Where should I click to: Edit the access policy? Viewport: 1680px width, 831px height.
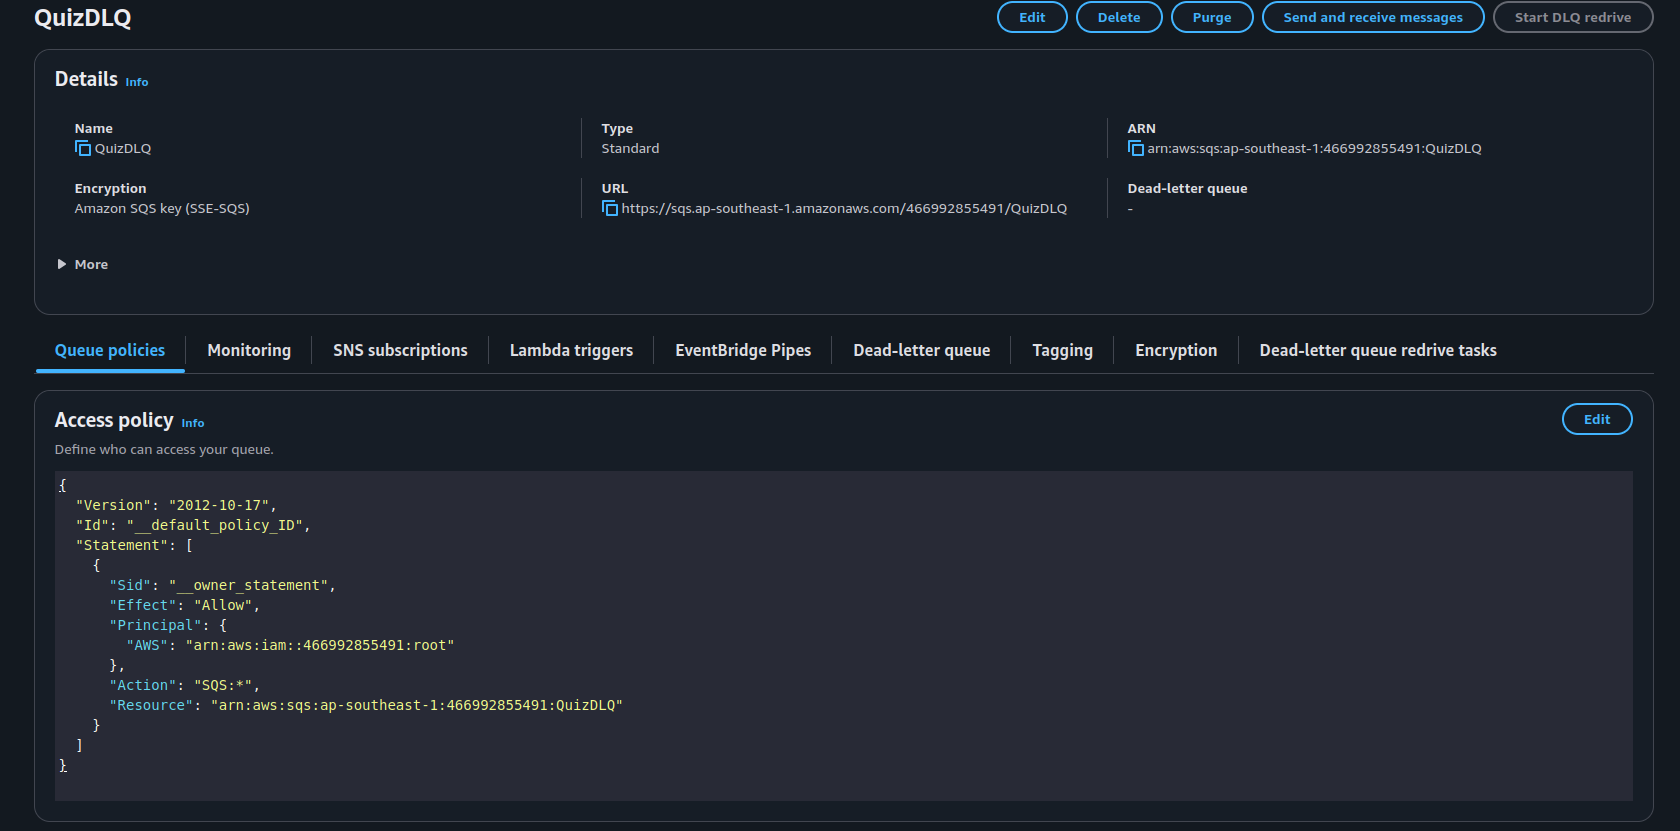coord(1596,420)
